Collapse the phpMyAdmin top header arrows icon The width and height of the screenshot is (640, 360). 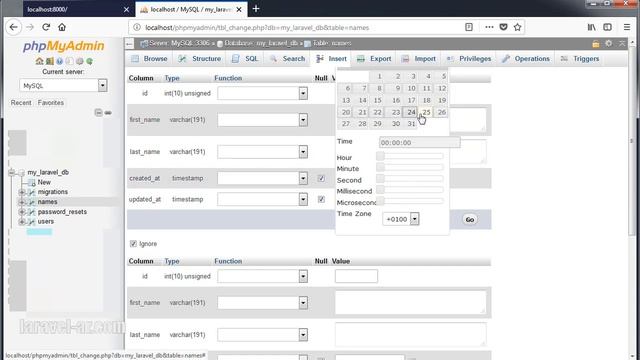click(622, 43)
